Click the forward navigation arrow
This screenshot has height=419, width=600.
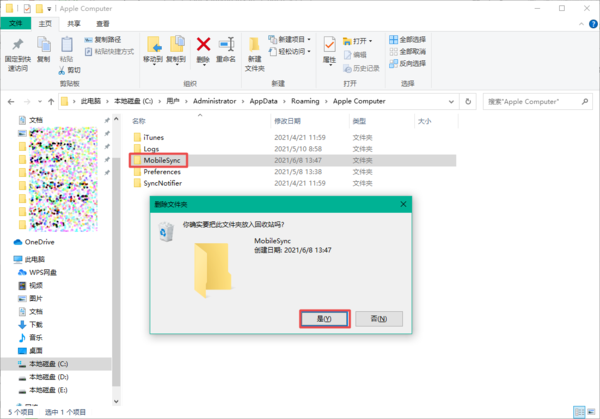pos(27,101)
